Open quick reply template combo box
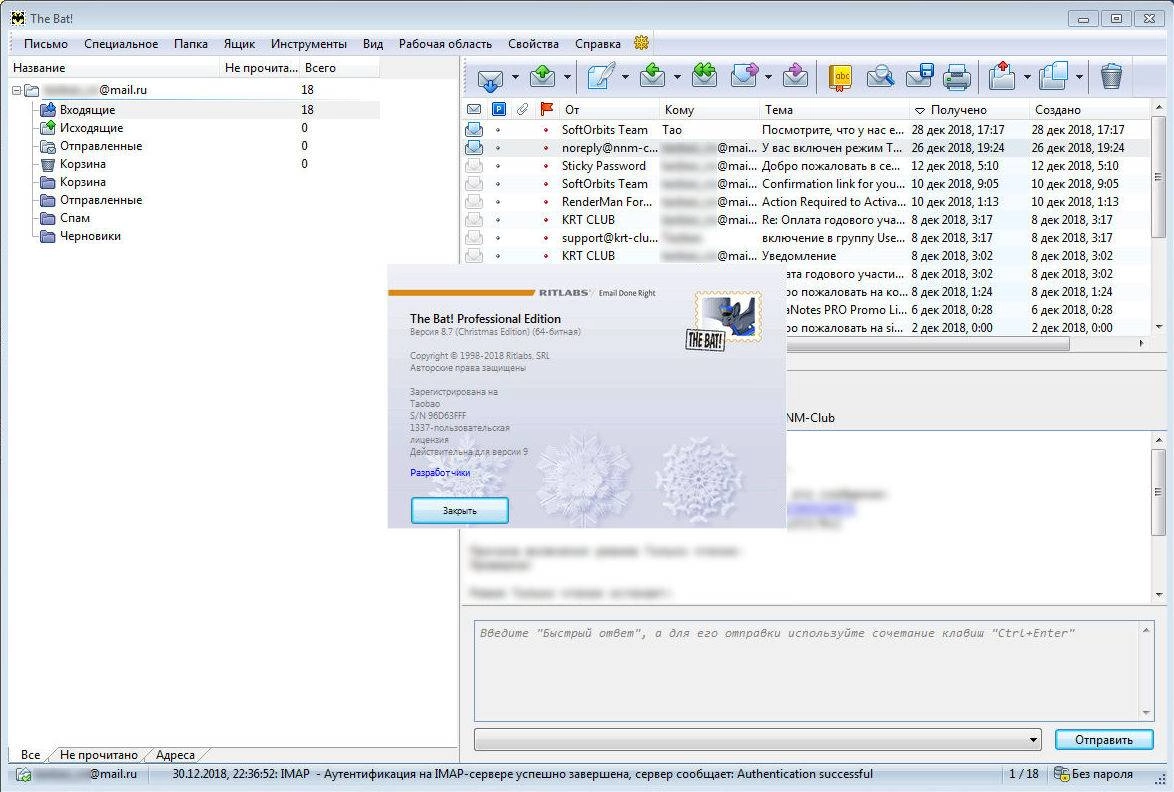The image size is (1174, 792). tap(758, 740)
